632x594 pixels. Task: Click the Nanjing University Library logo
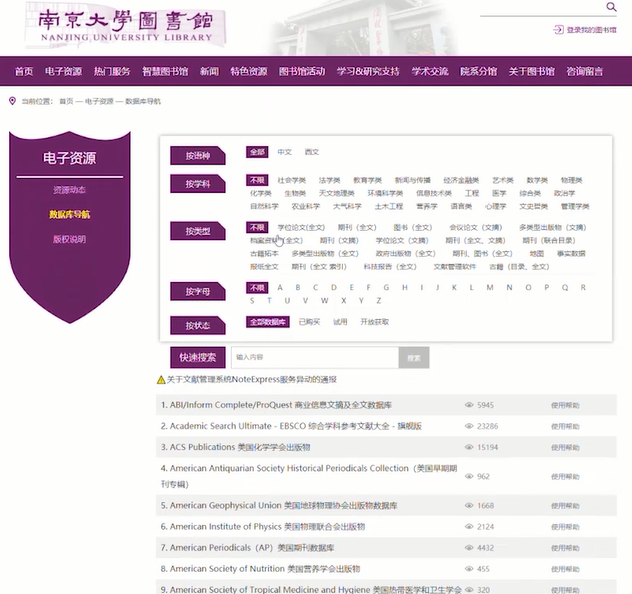pos(125,29)
